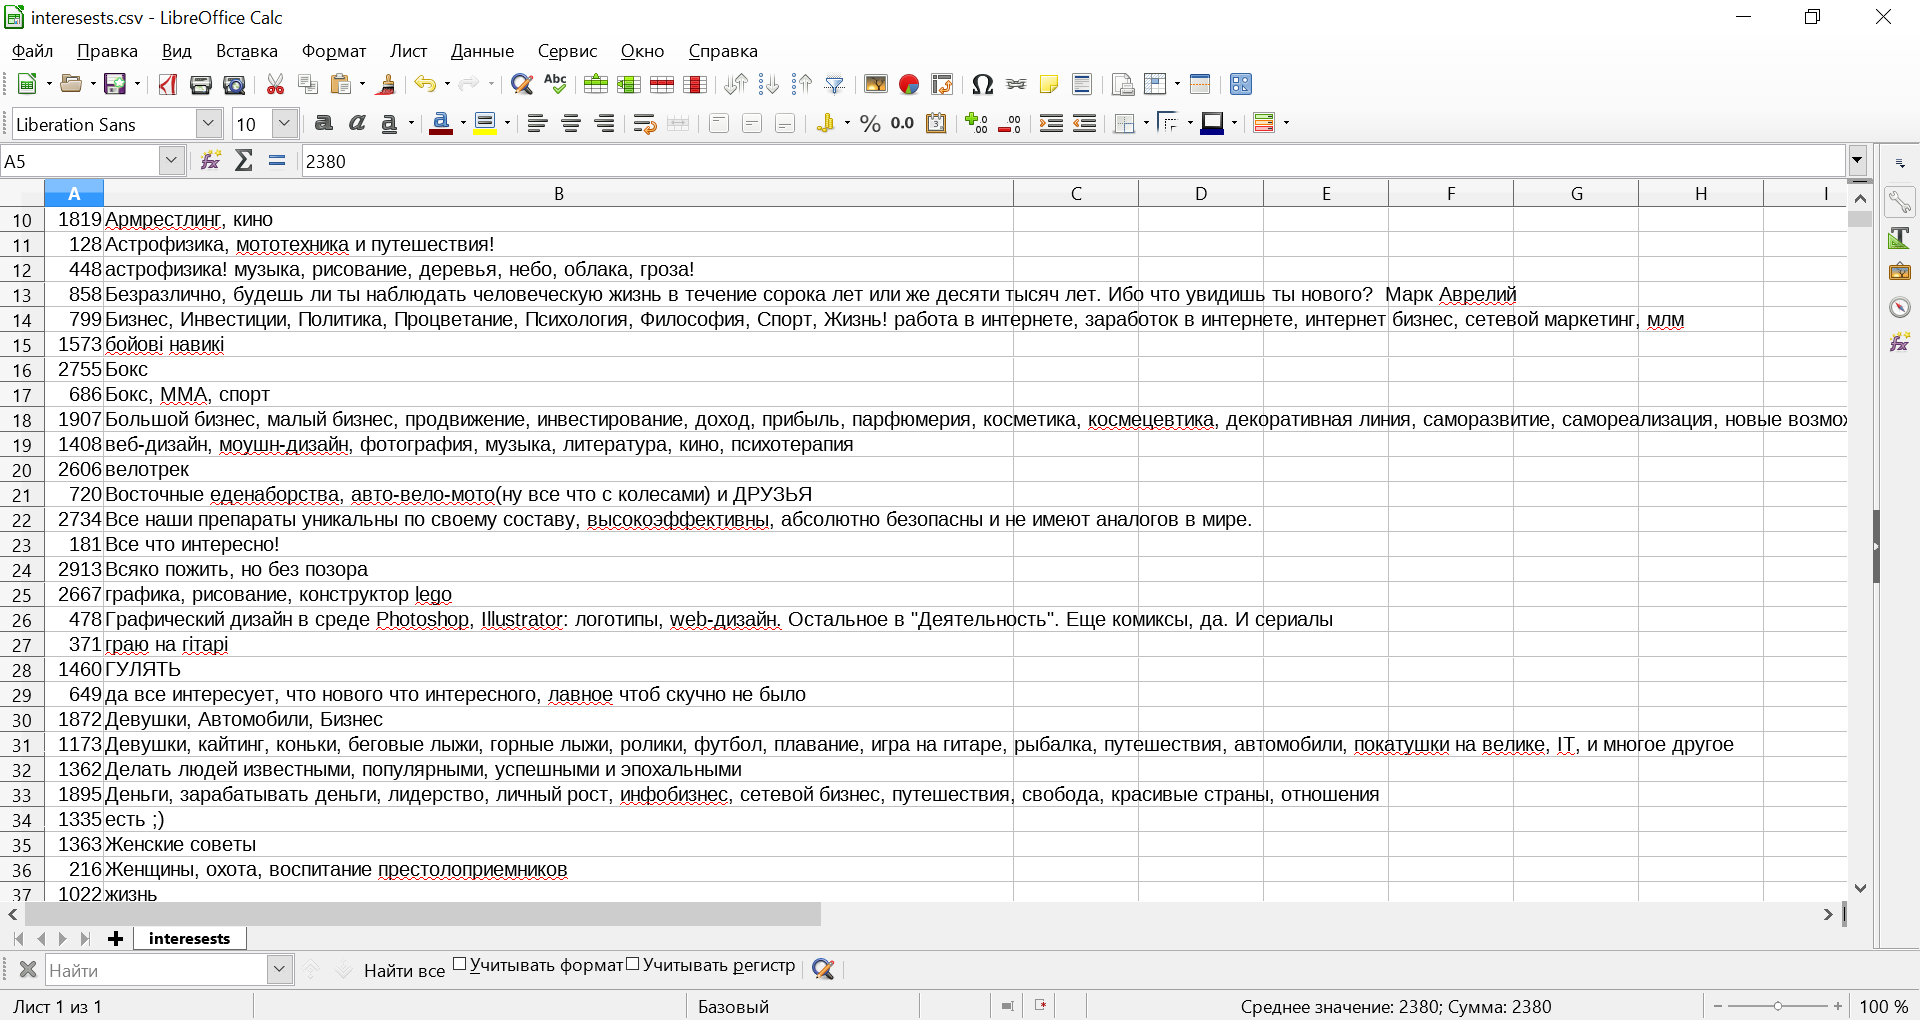The height and width of the screenshot is (1020, 1920).
Task: Open the Данные menu
Action: click(482, 51)
